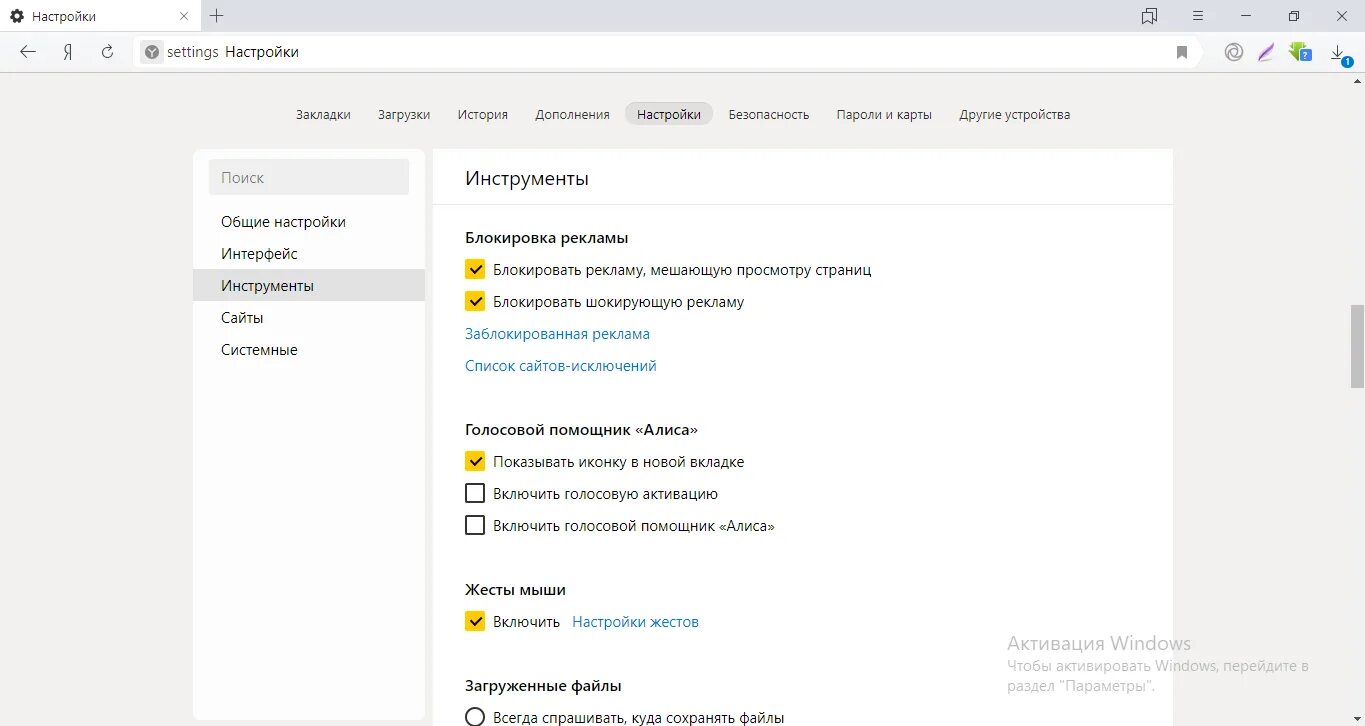The height and width of the screenshot is (726, 1365).
Task: Enable Включить голосовую активацию checkbox
Action: [x=475, y=494]
